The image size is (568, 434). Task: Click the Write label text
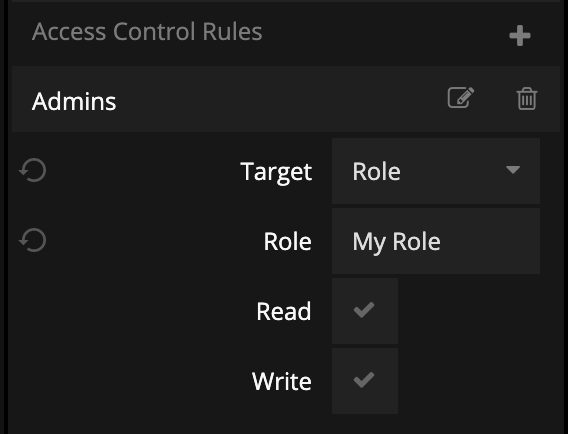pyautogui.click(x=282, y=381)
